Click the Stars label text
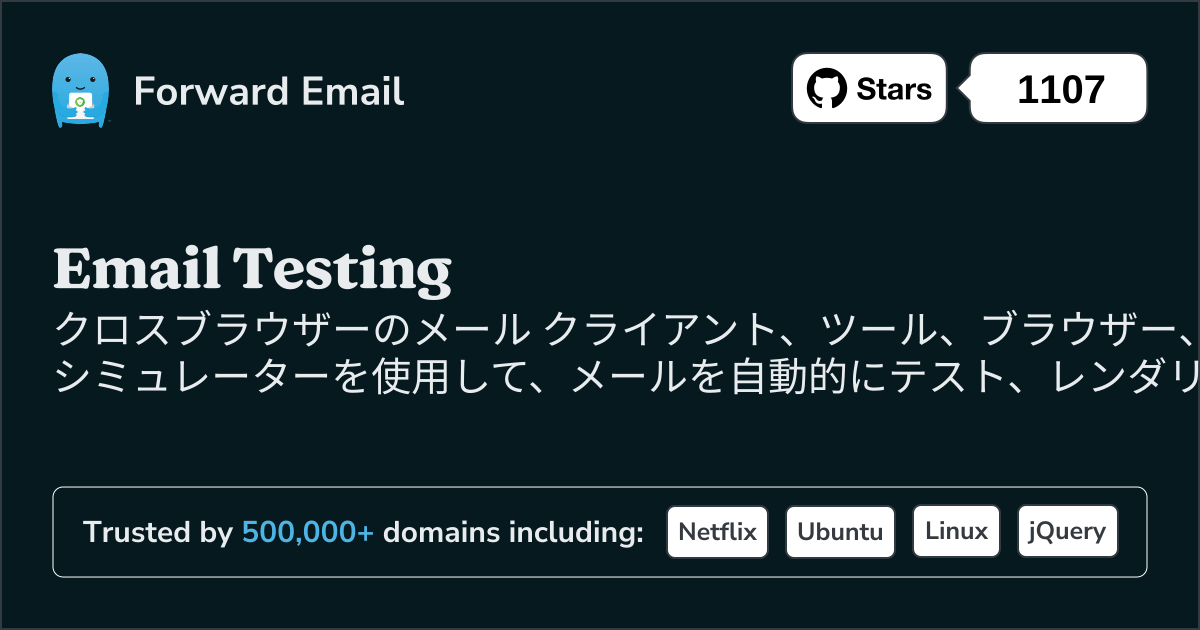The height and width of the screenshot is (630, 1200). click(x=894, y=89)
